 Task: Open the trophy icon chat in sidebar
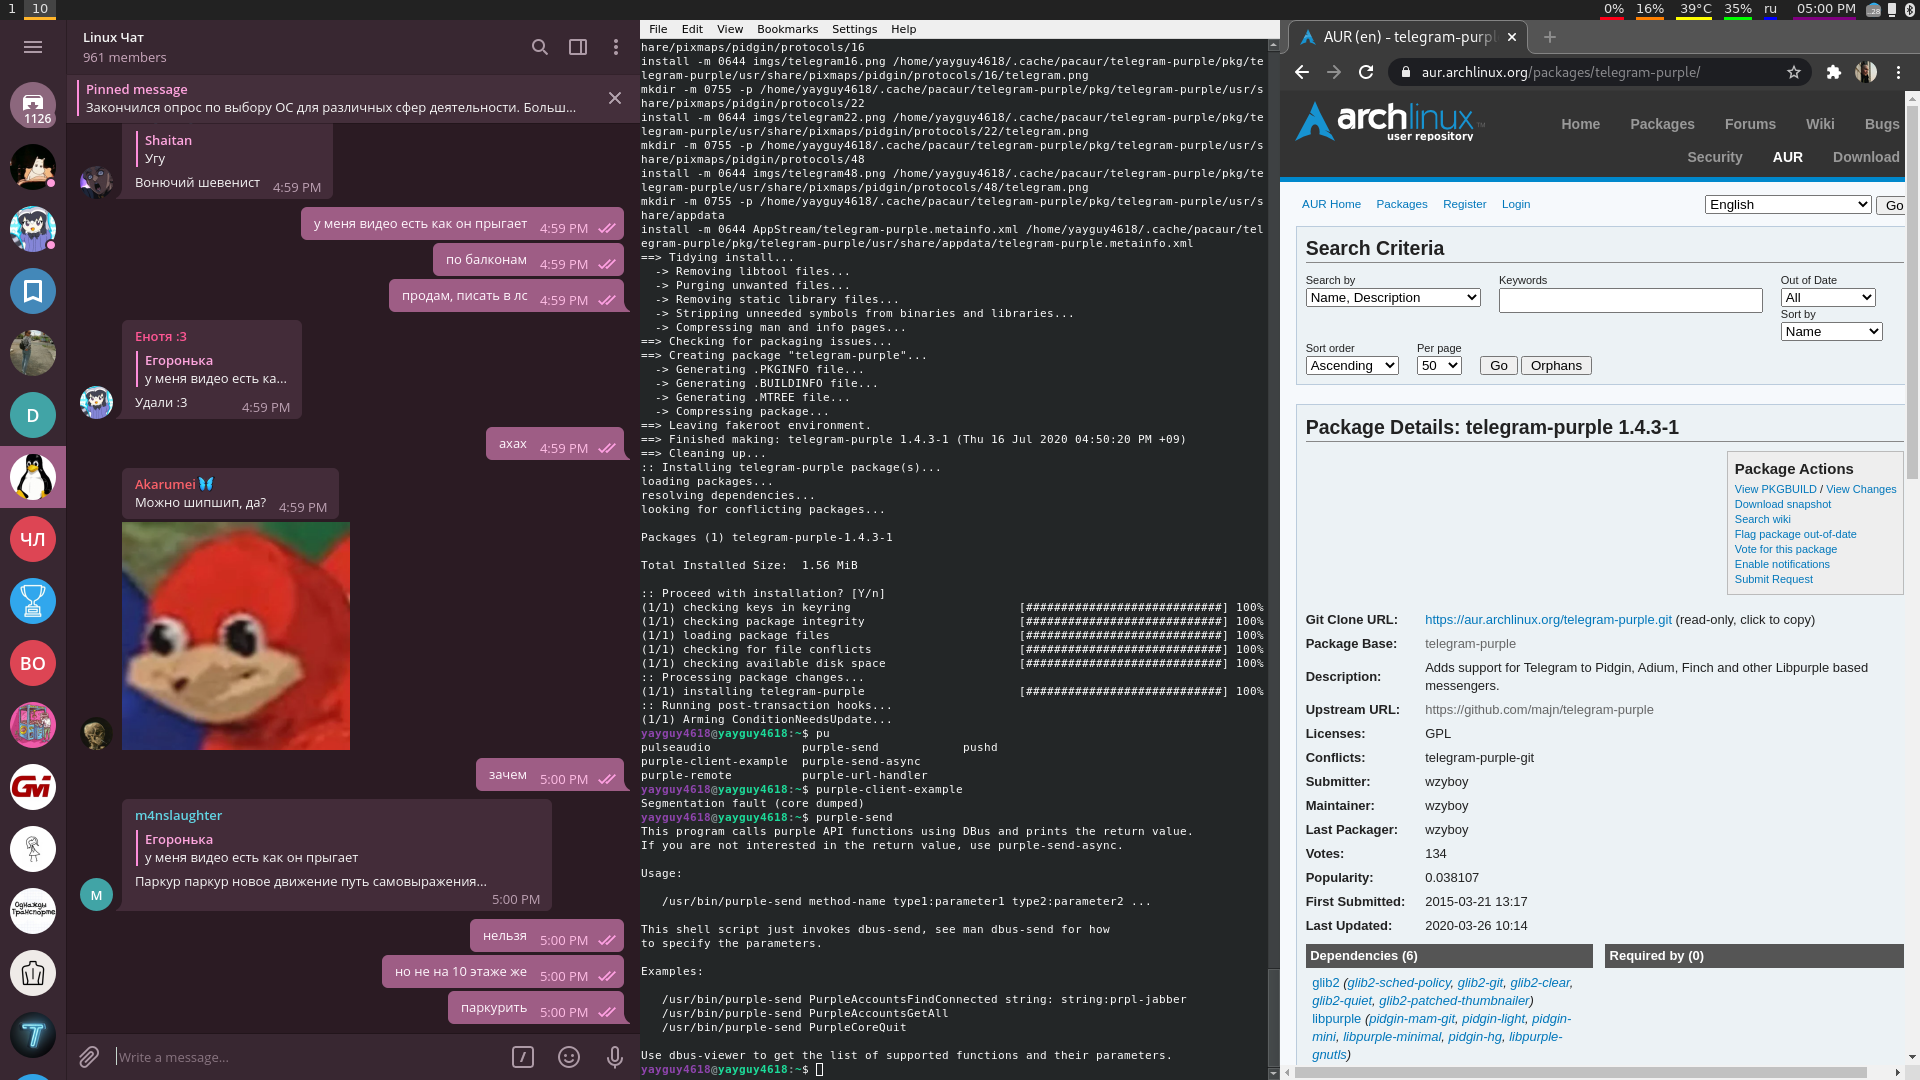coord(33,601)
